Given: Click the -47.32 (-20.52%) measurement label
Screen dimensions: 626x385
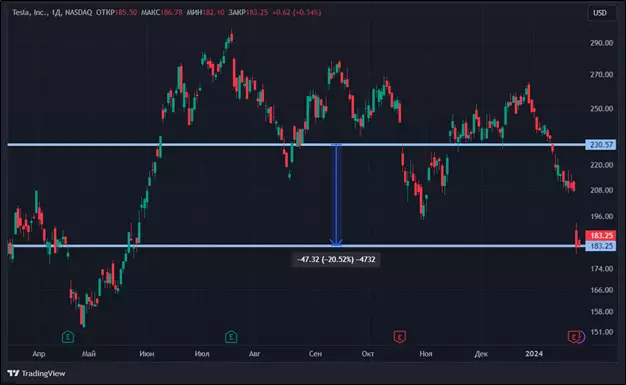Looking at the screenshot, I should pos(336,260).
